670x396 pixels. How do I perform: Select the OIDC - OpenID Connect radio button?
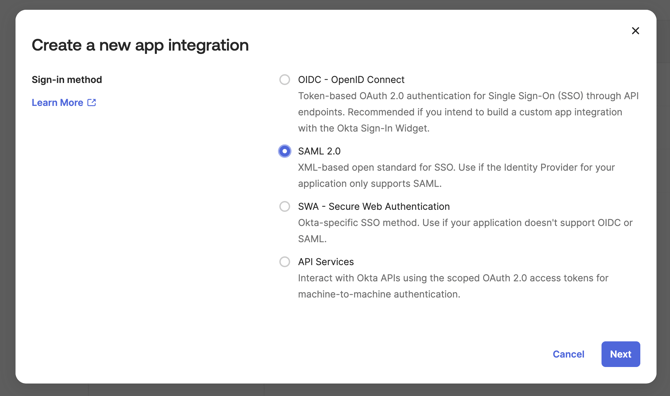[x=285, y=80]
